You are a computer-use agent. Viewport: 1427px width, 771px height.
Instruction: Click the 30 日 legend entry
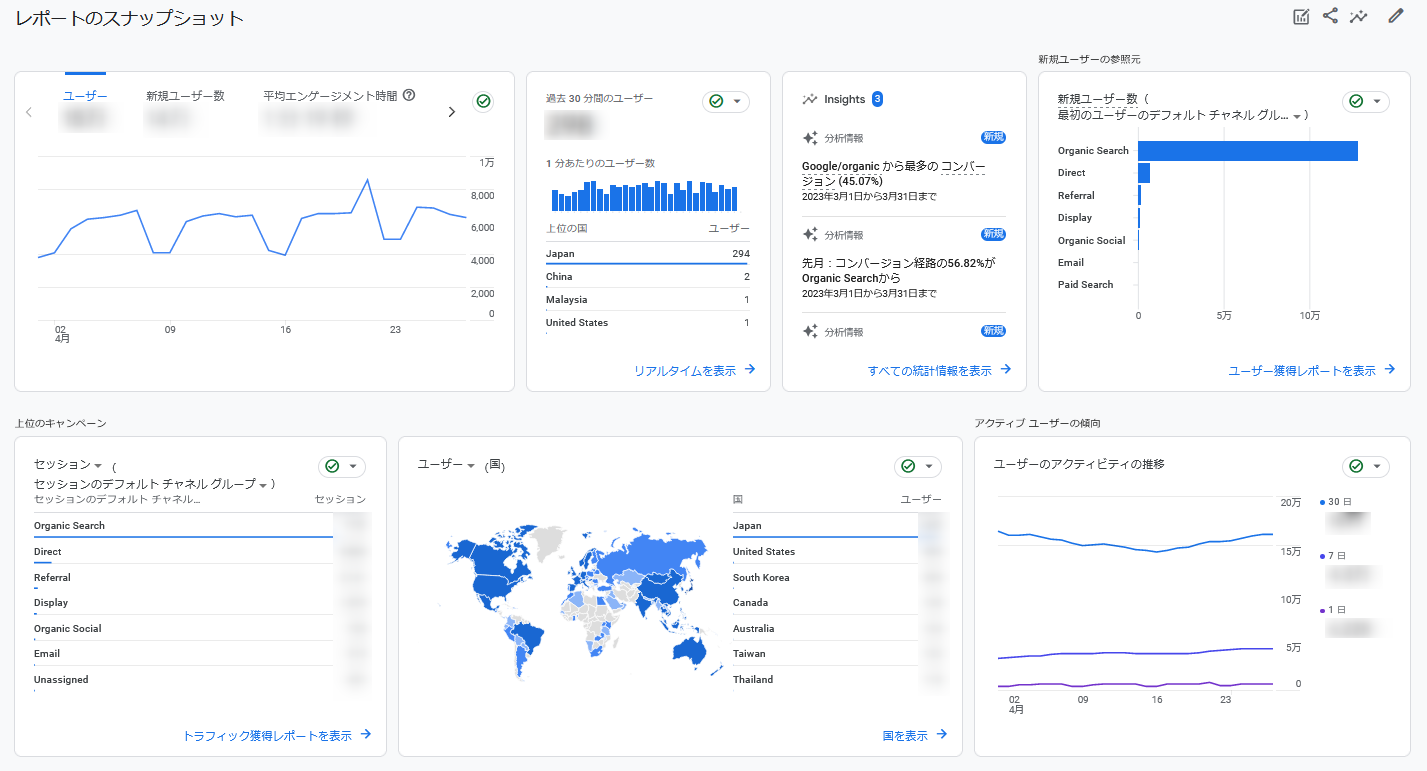pyautogui.click(x=1335, y=502)
